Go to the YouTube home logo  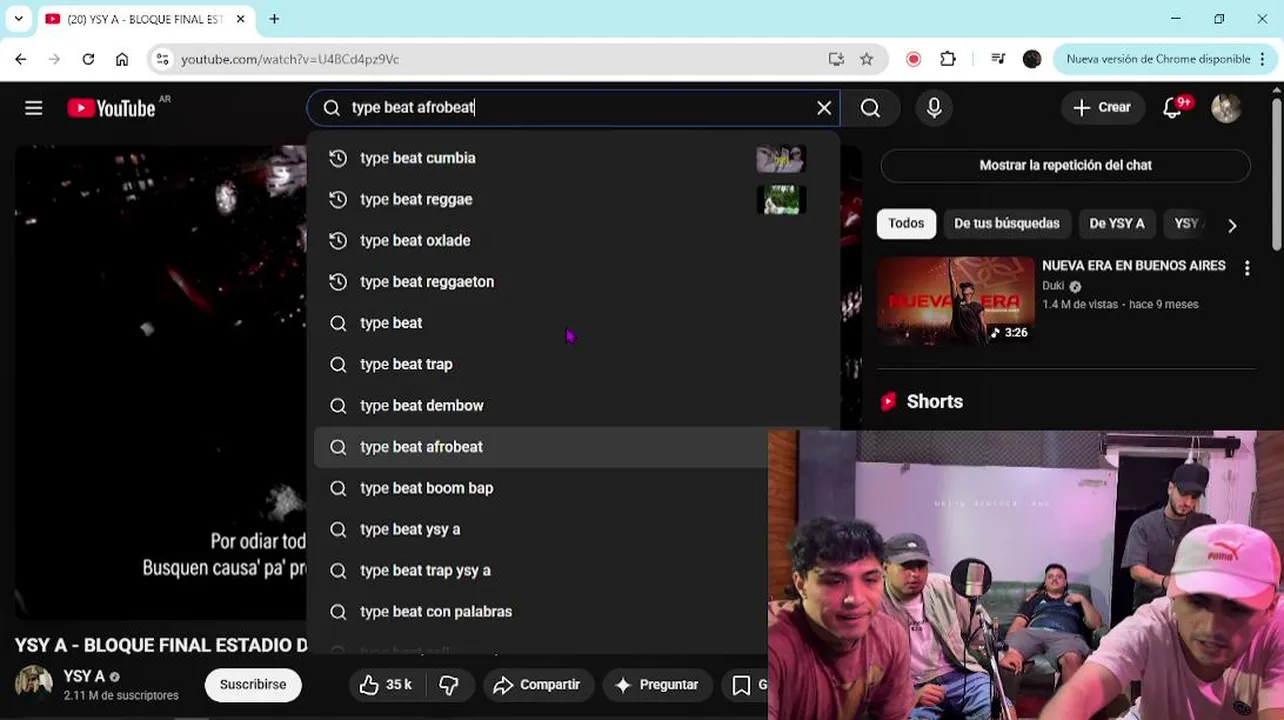pyautogui.click(x=112, y=108)
